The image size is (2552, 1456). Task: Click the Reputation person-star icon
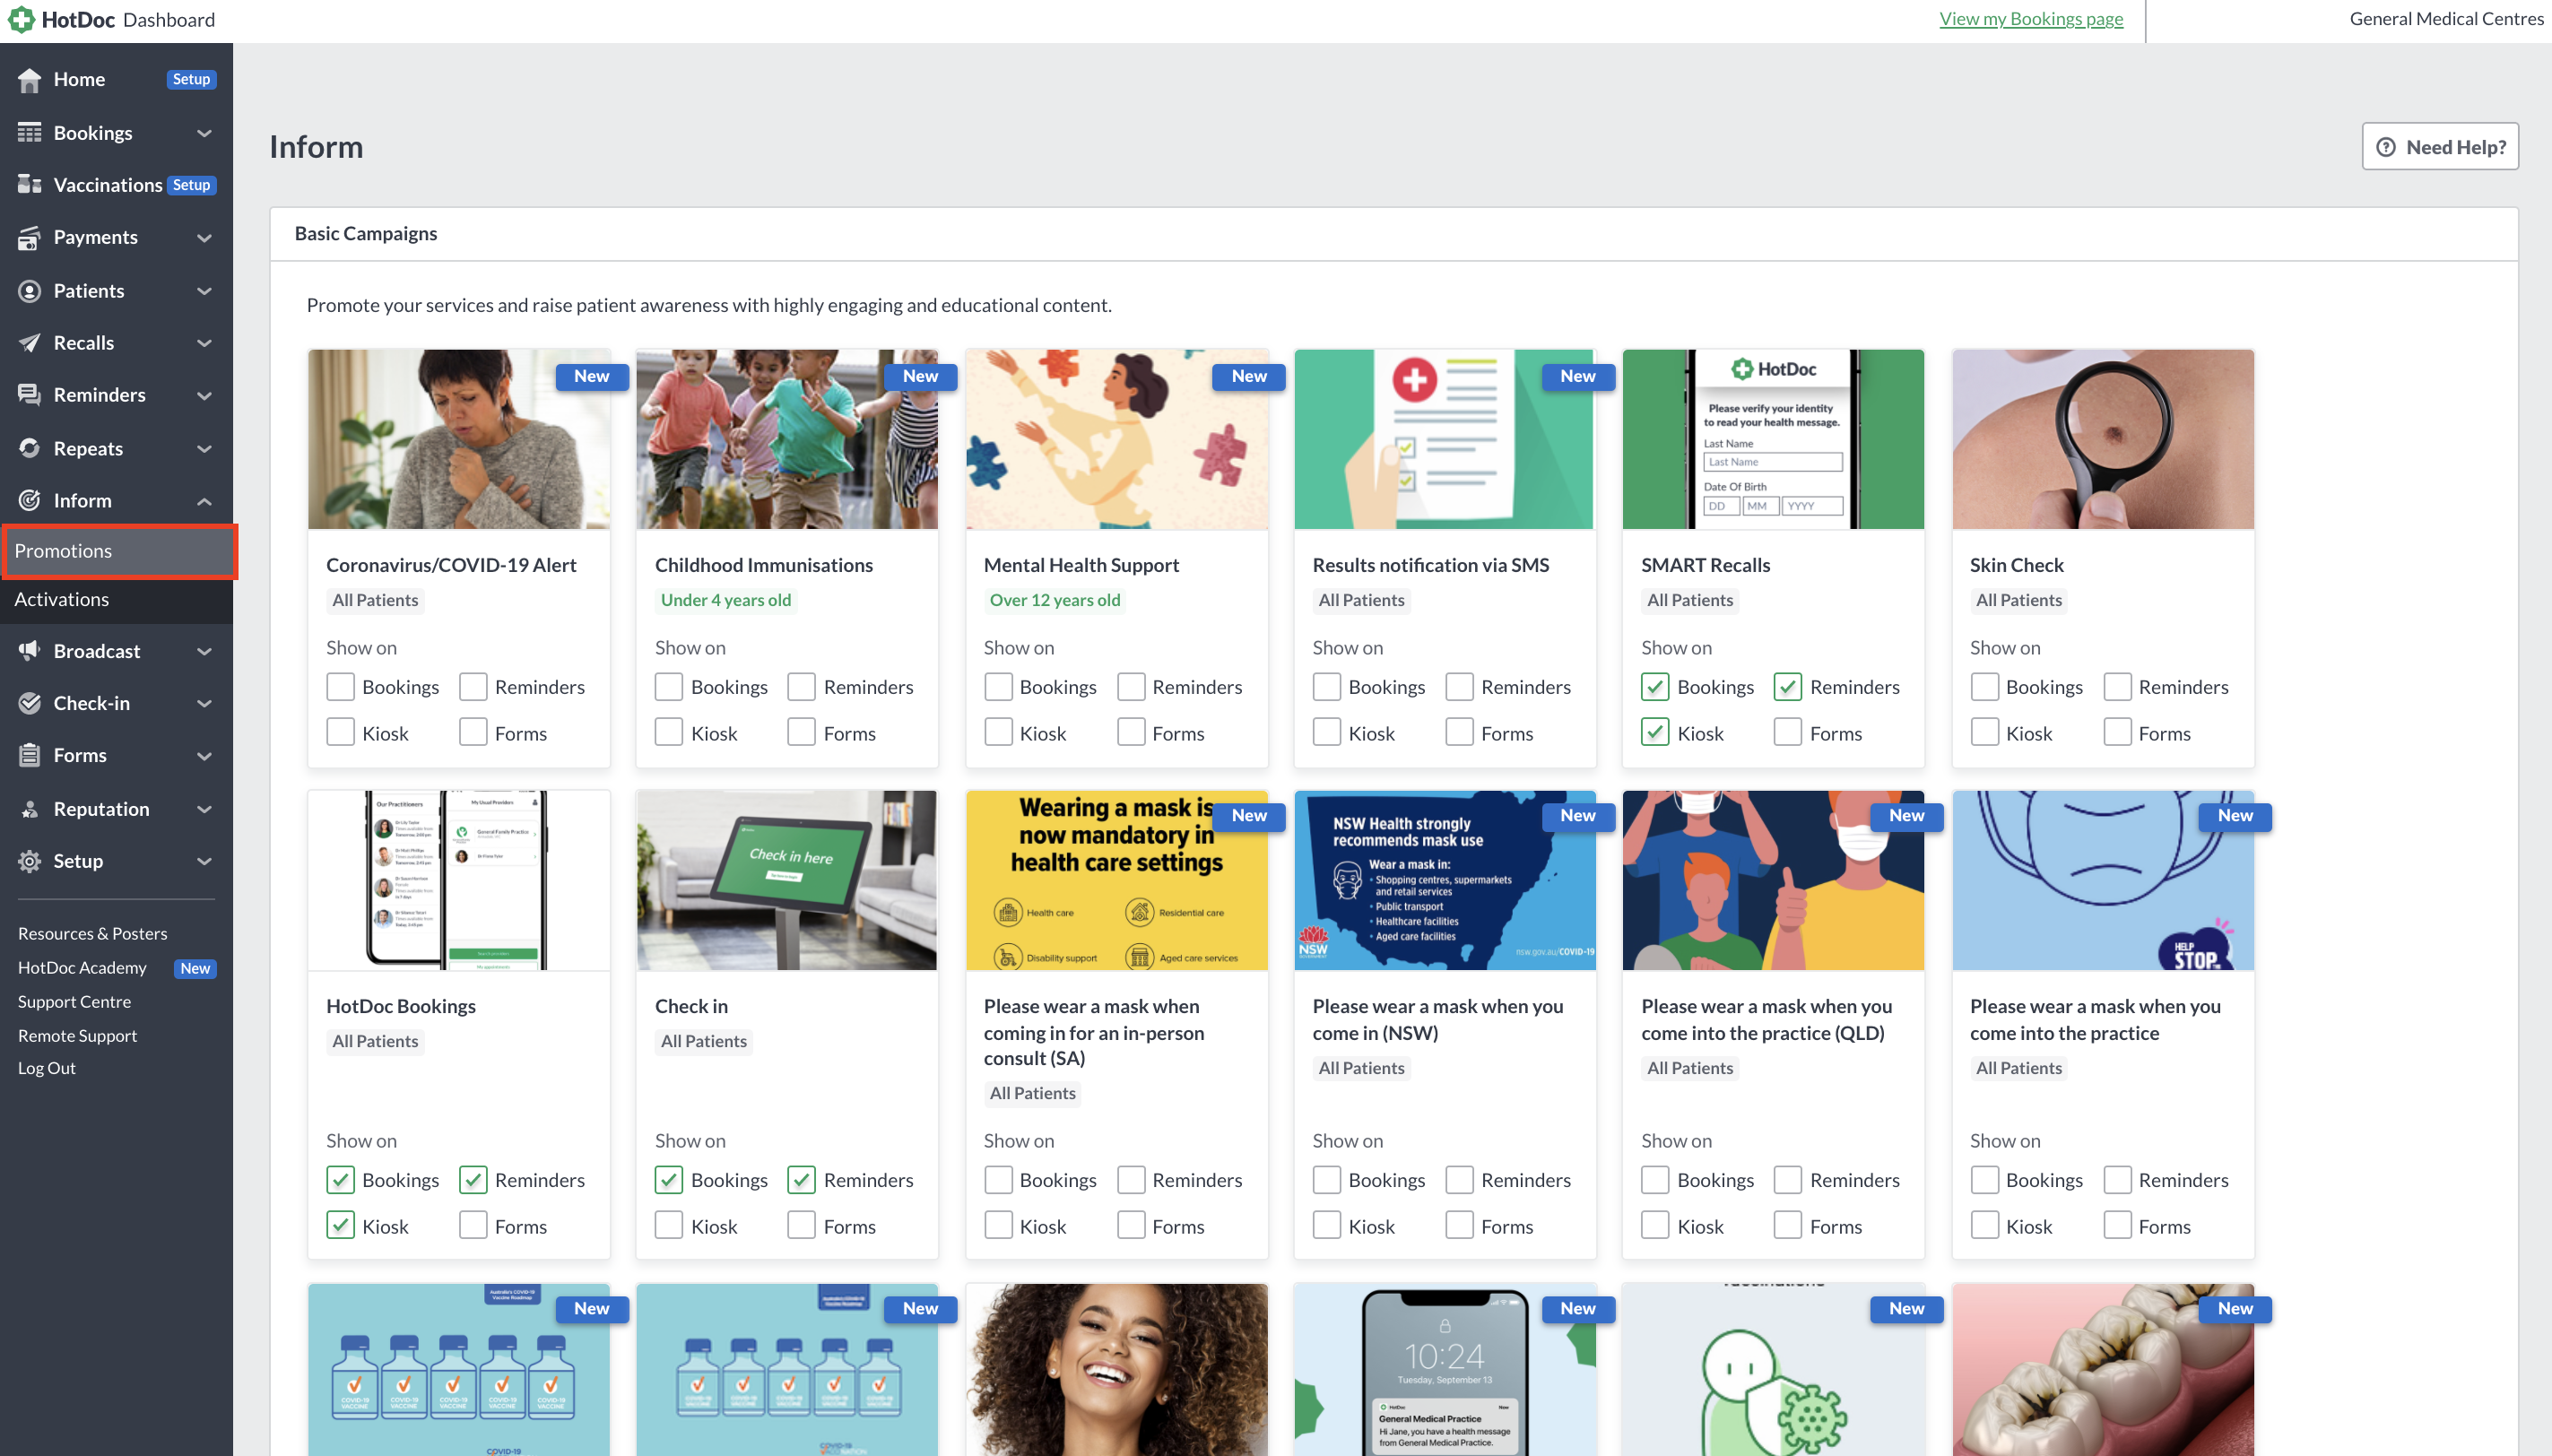tap(29, 809)
